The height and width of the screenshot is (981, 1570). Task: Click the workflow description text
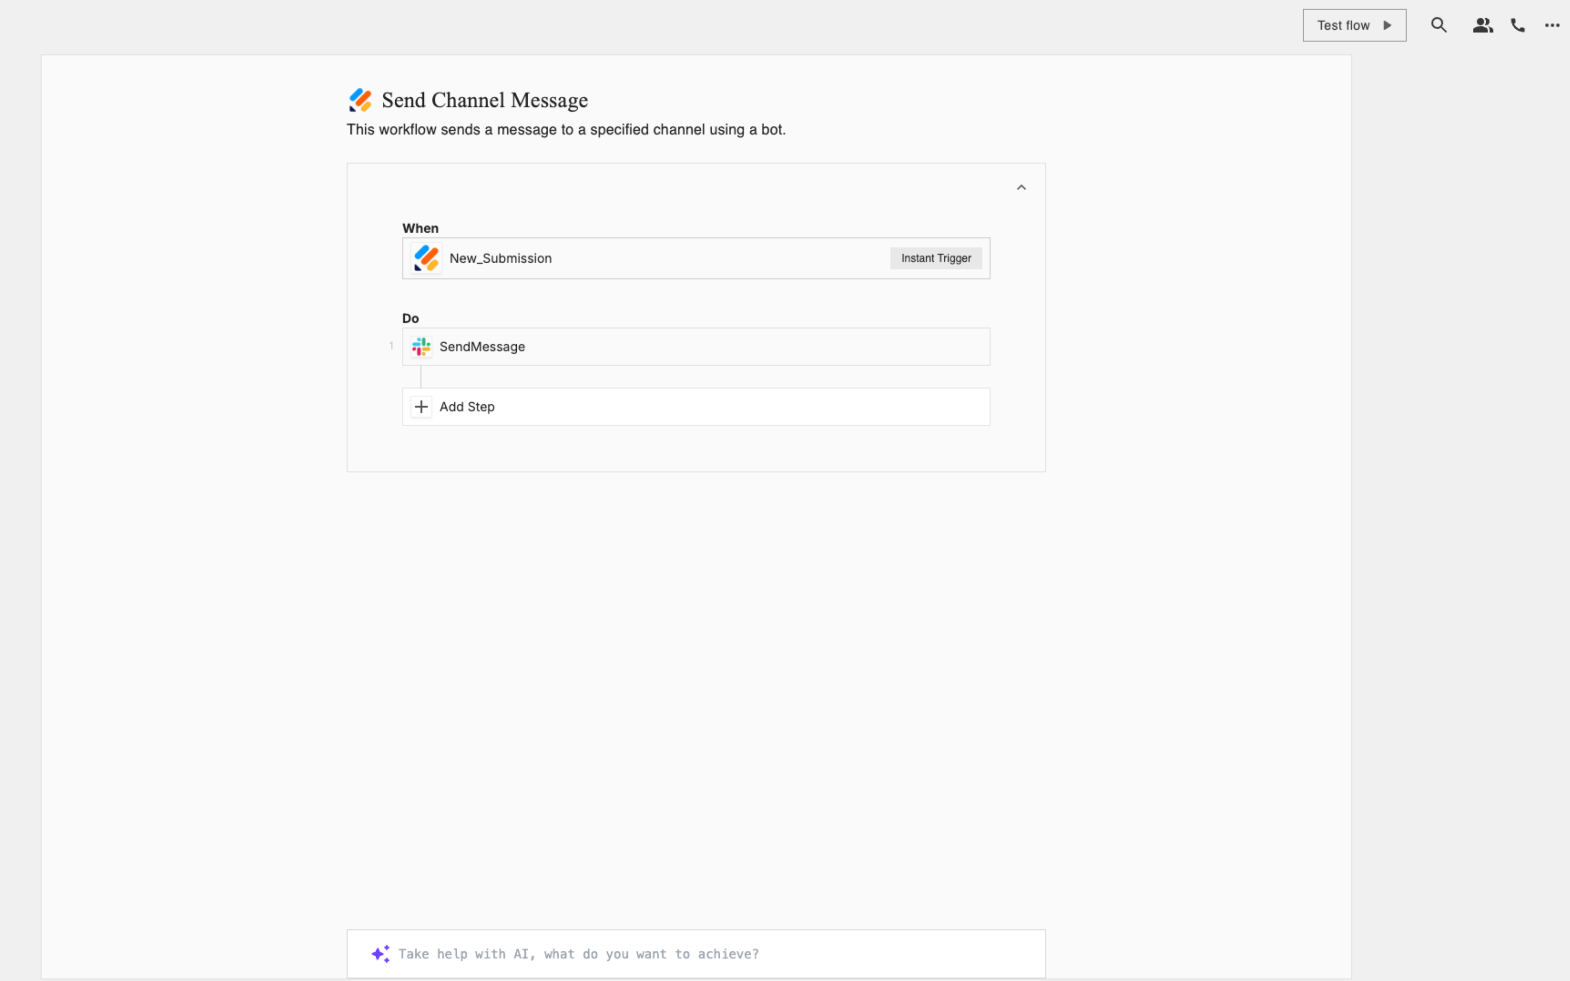point(566,130)
